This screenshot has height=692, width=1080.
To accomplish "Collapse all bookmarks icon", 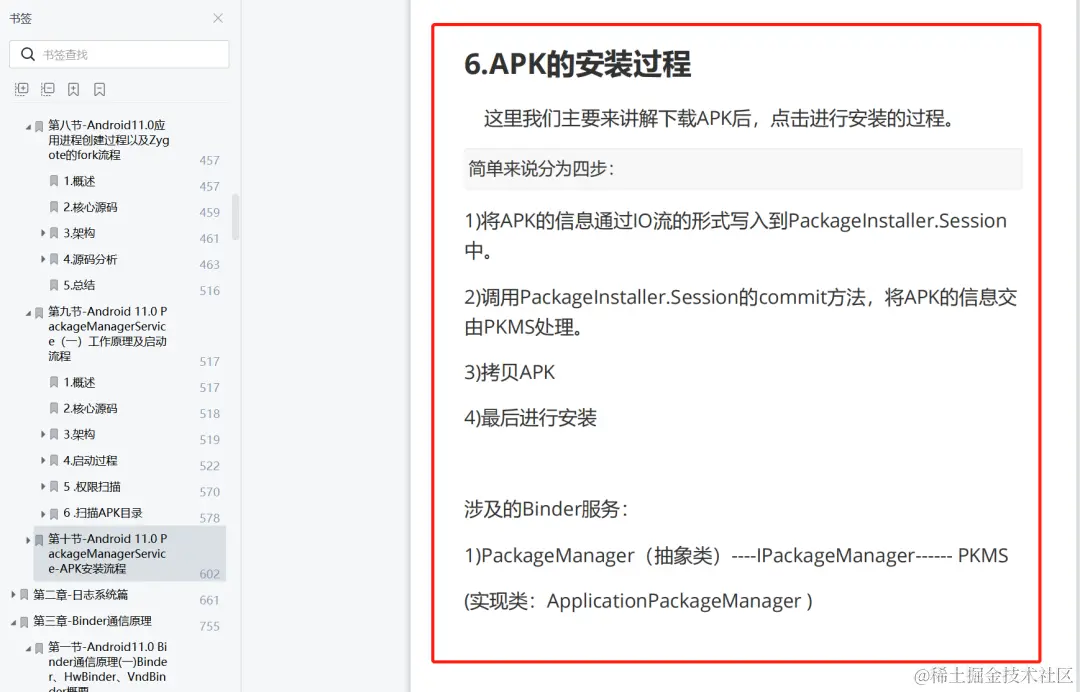I will (48, 89).
